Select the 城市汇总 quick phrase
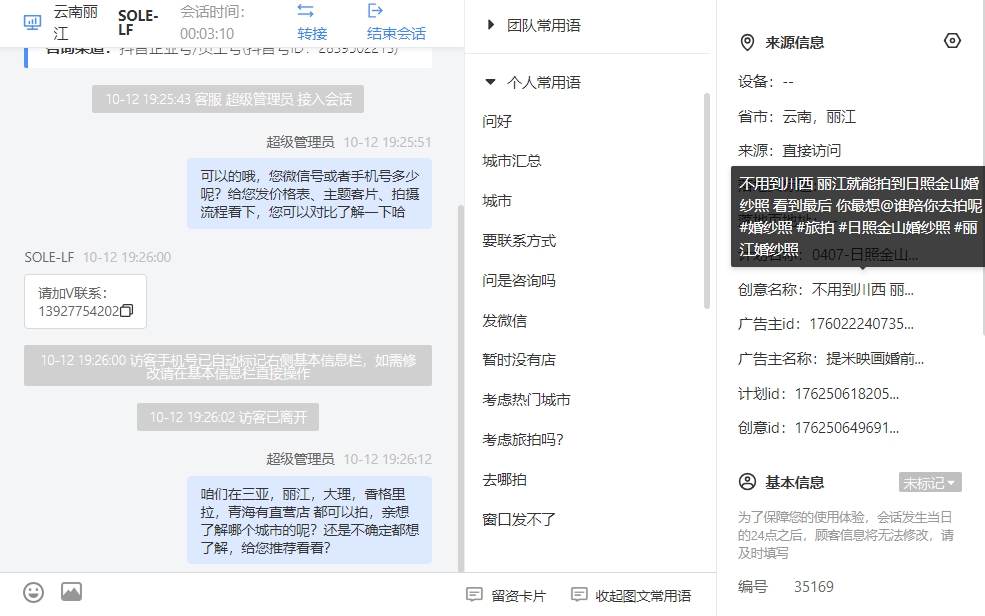This screenshot has height=616, width=985. [511, 161]
